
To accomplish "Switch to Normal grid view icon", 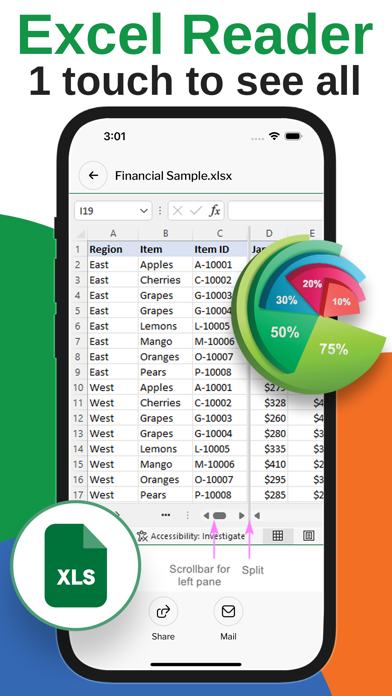I will tap(278, 536).
